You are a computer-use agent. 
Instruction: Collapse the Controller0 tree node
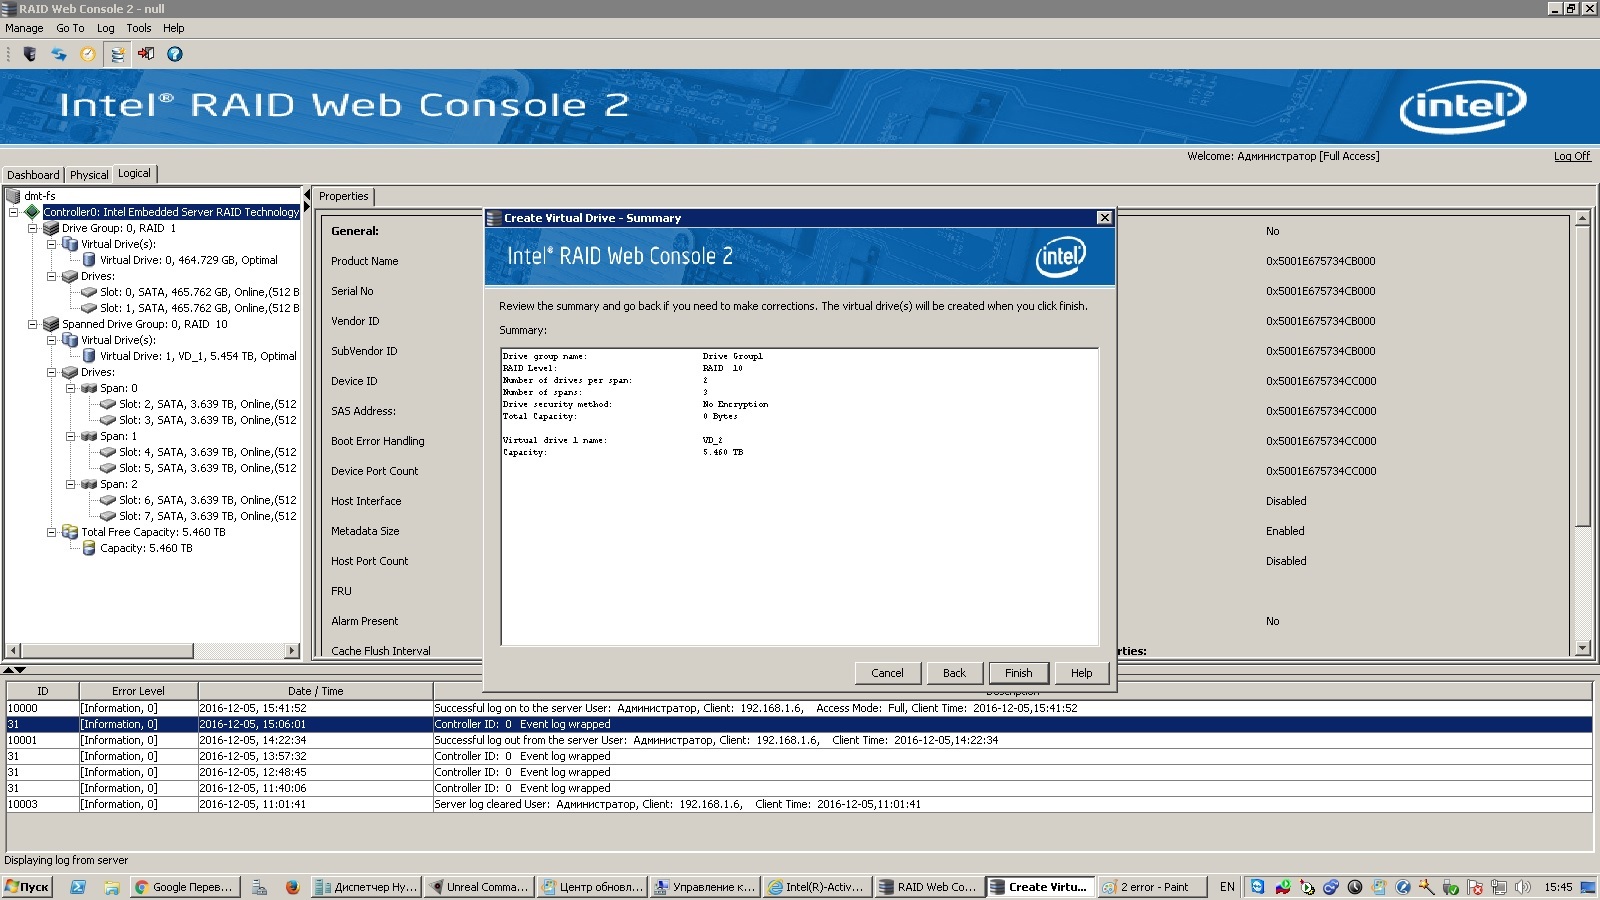[x=13, y=212]
